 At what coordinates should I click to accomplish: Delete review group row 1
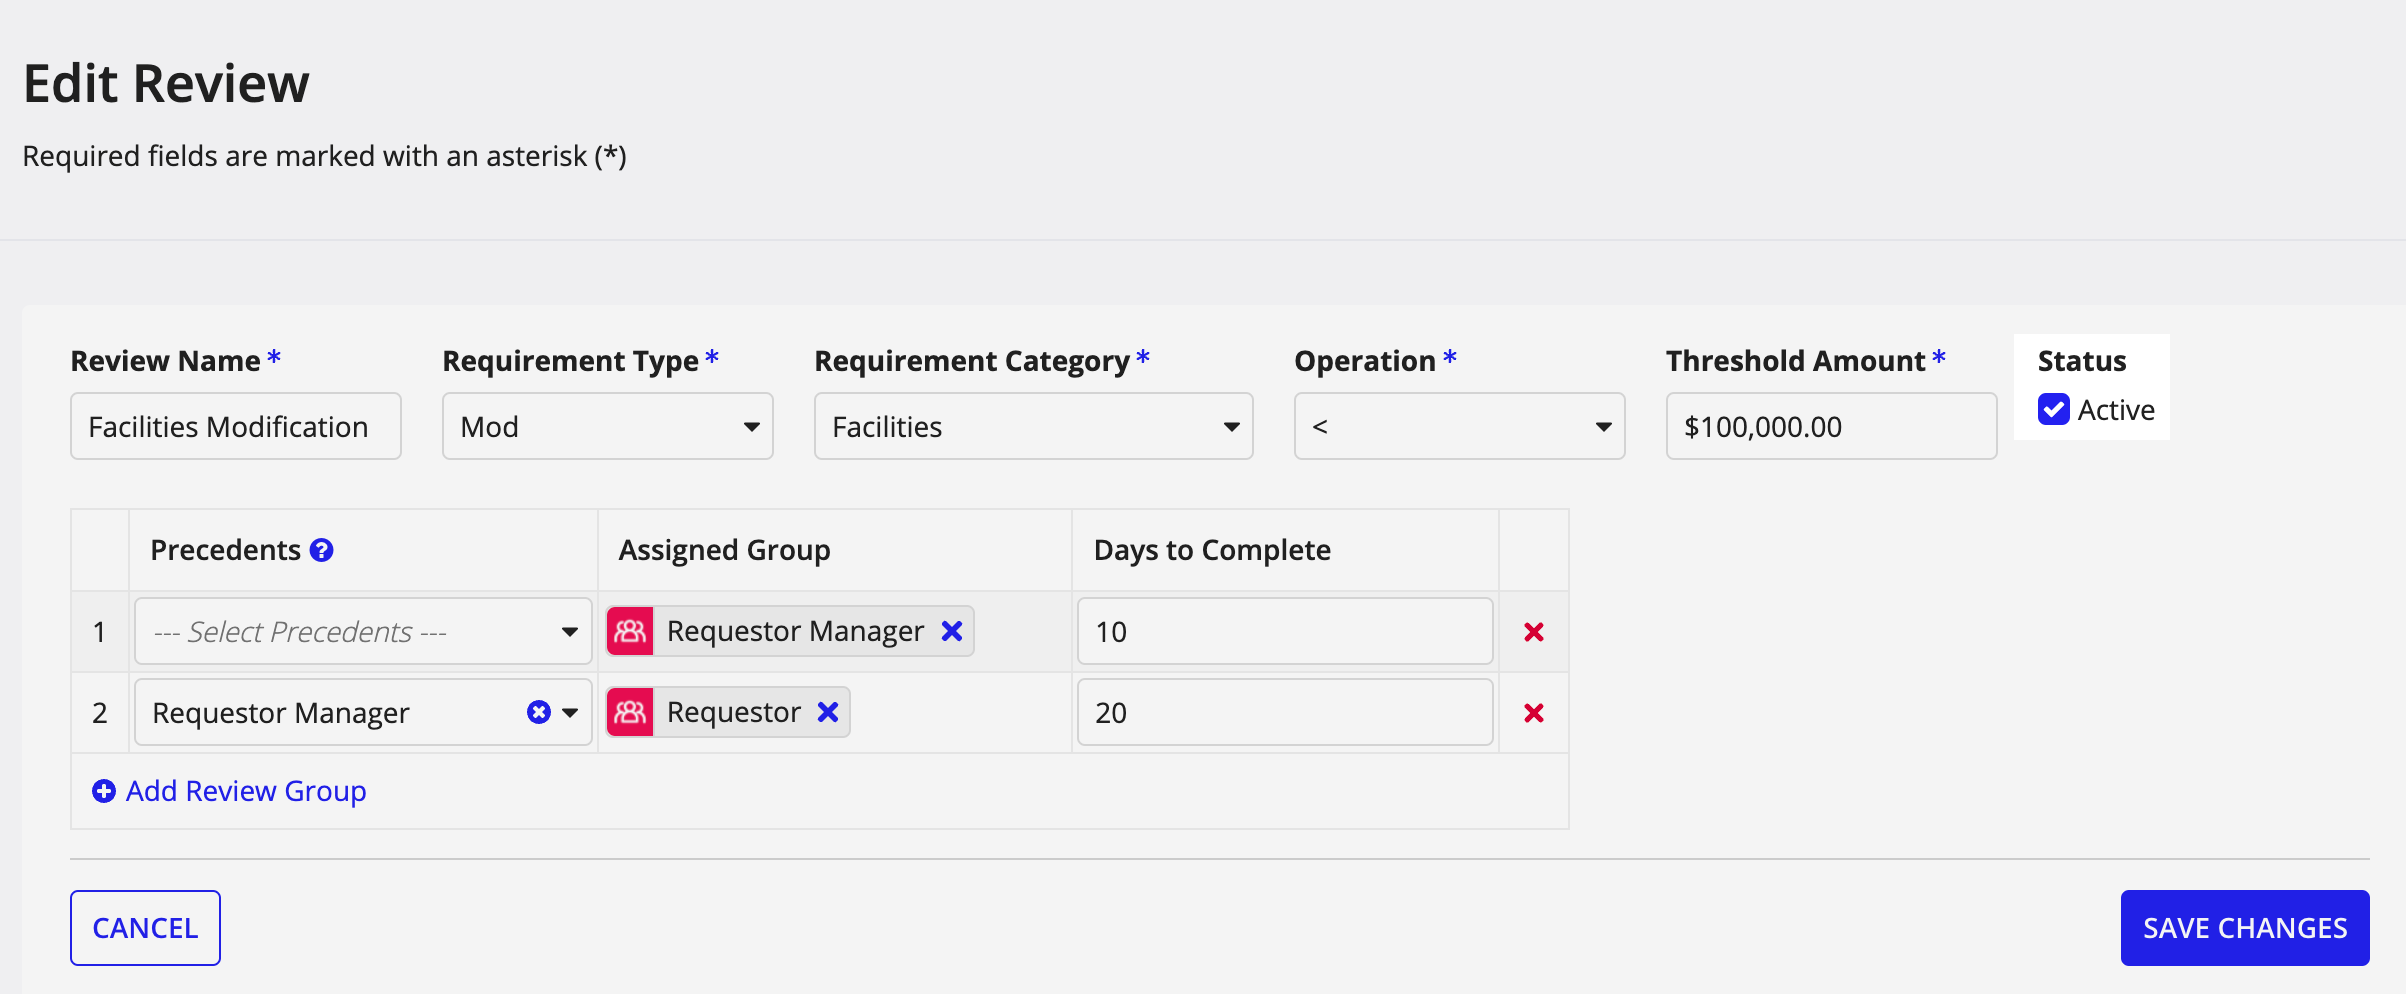(1533, 632)
